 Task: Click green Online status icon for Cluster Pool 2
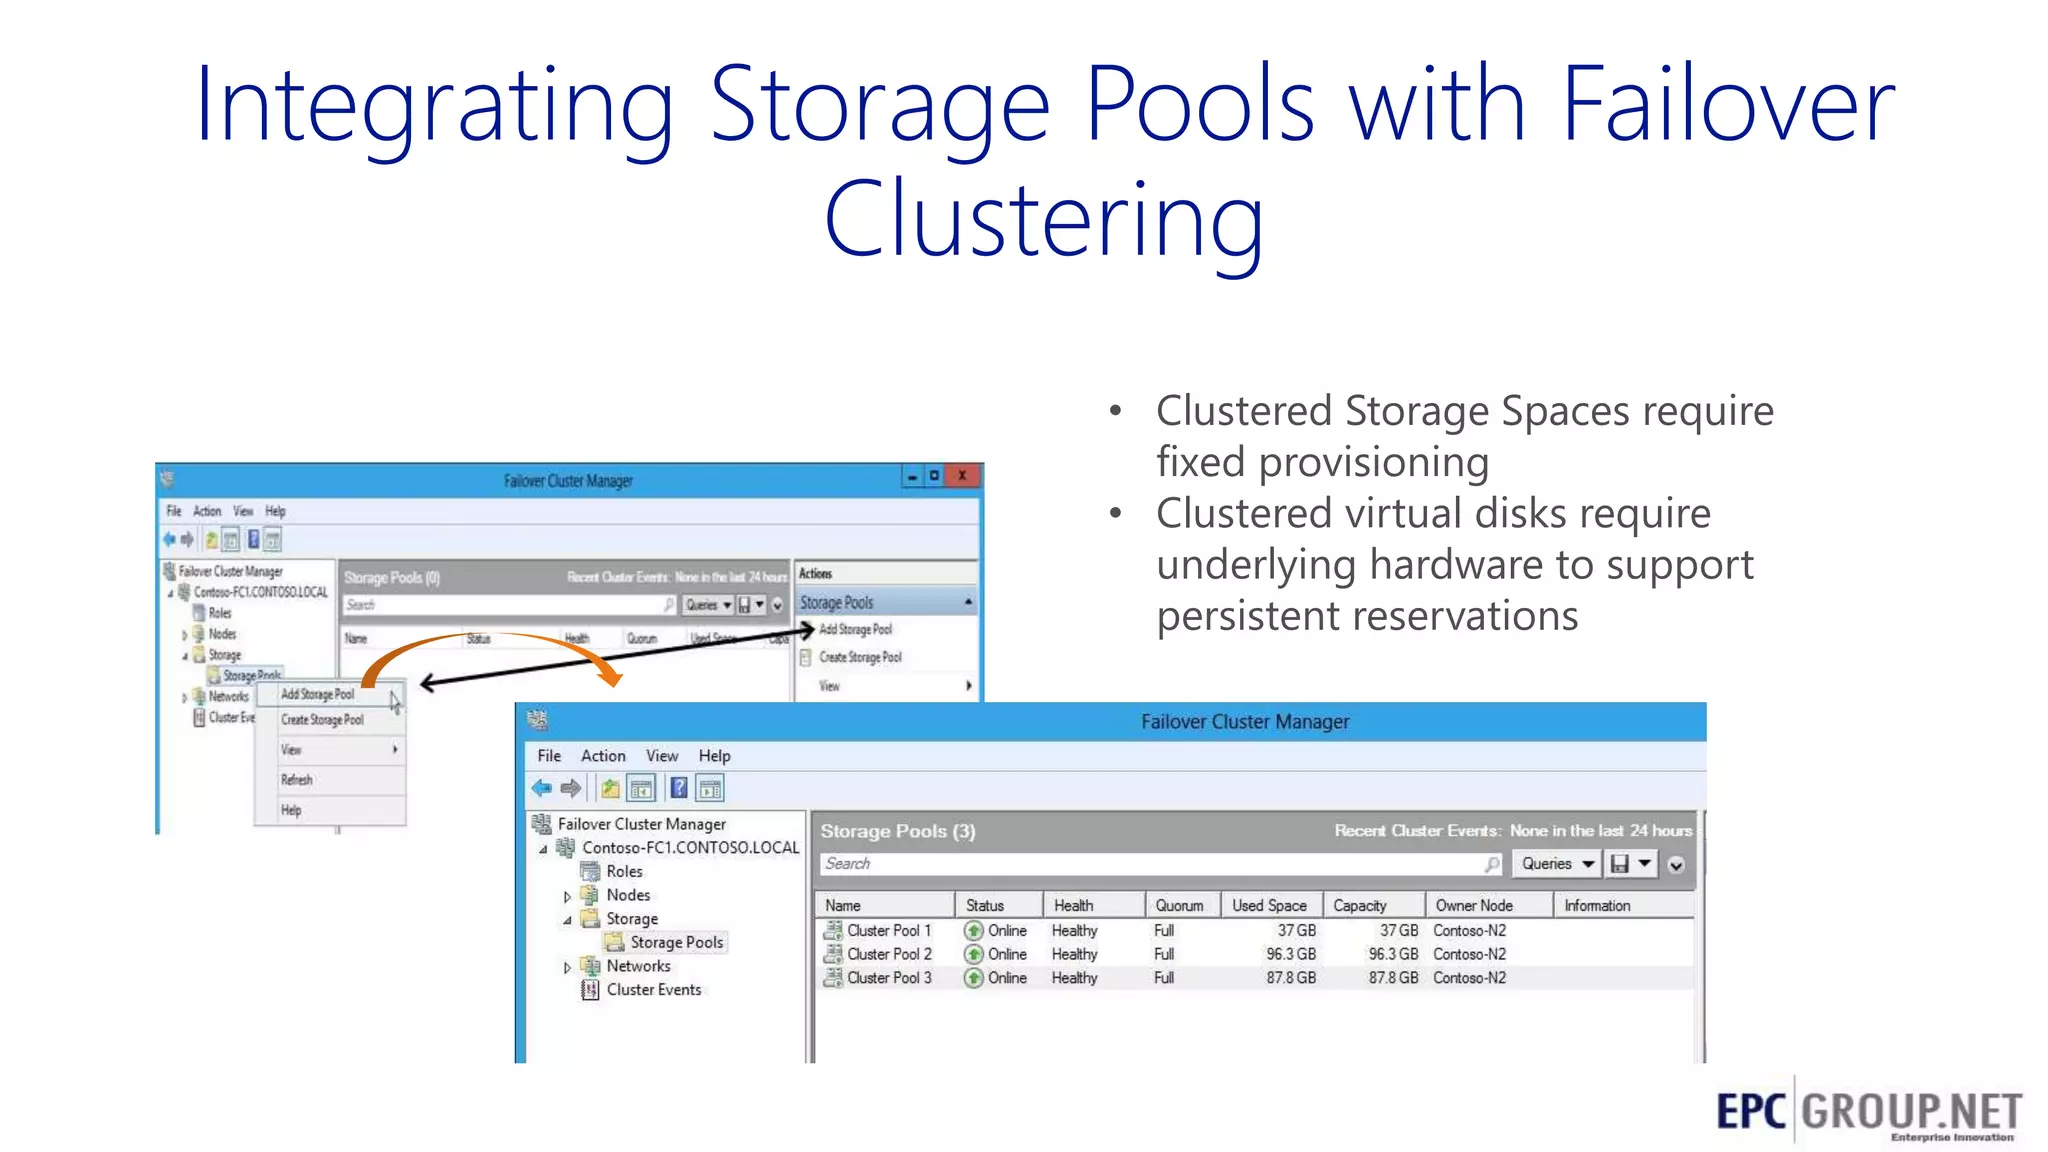tap(973, 954)
